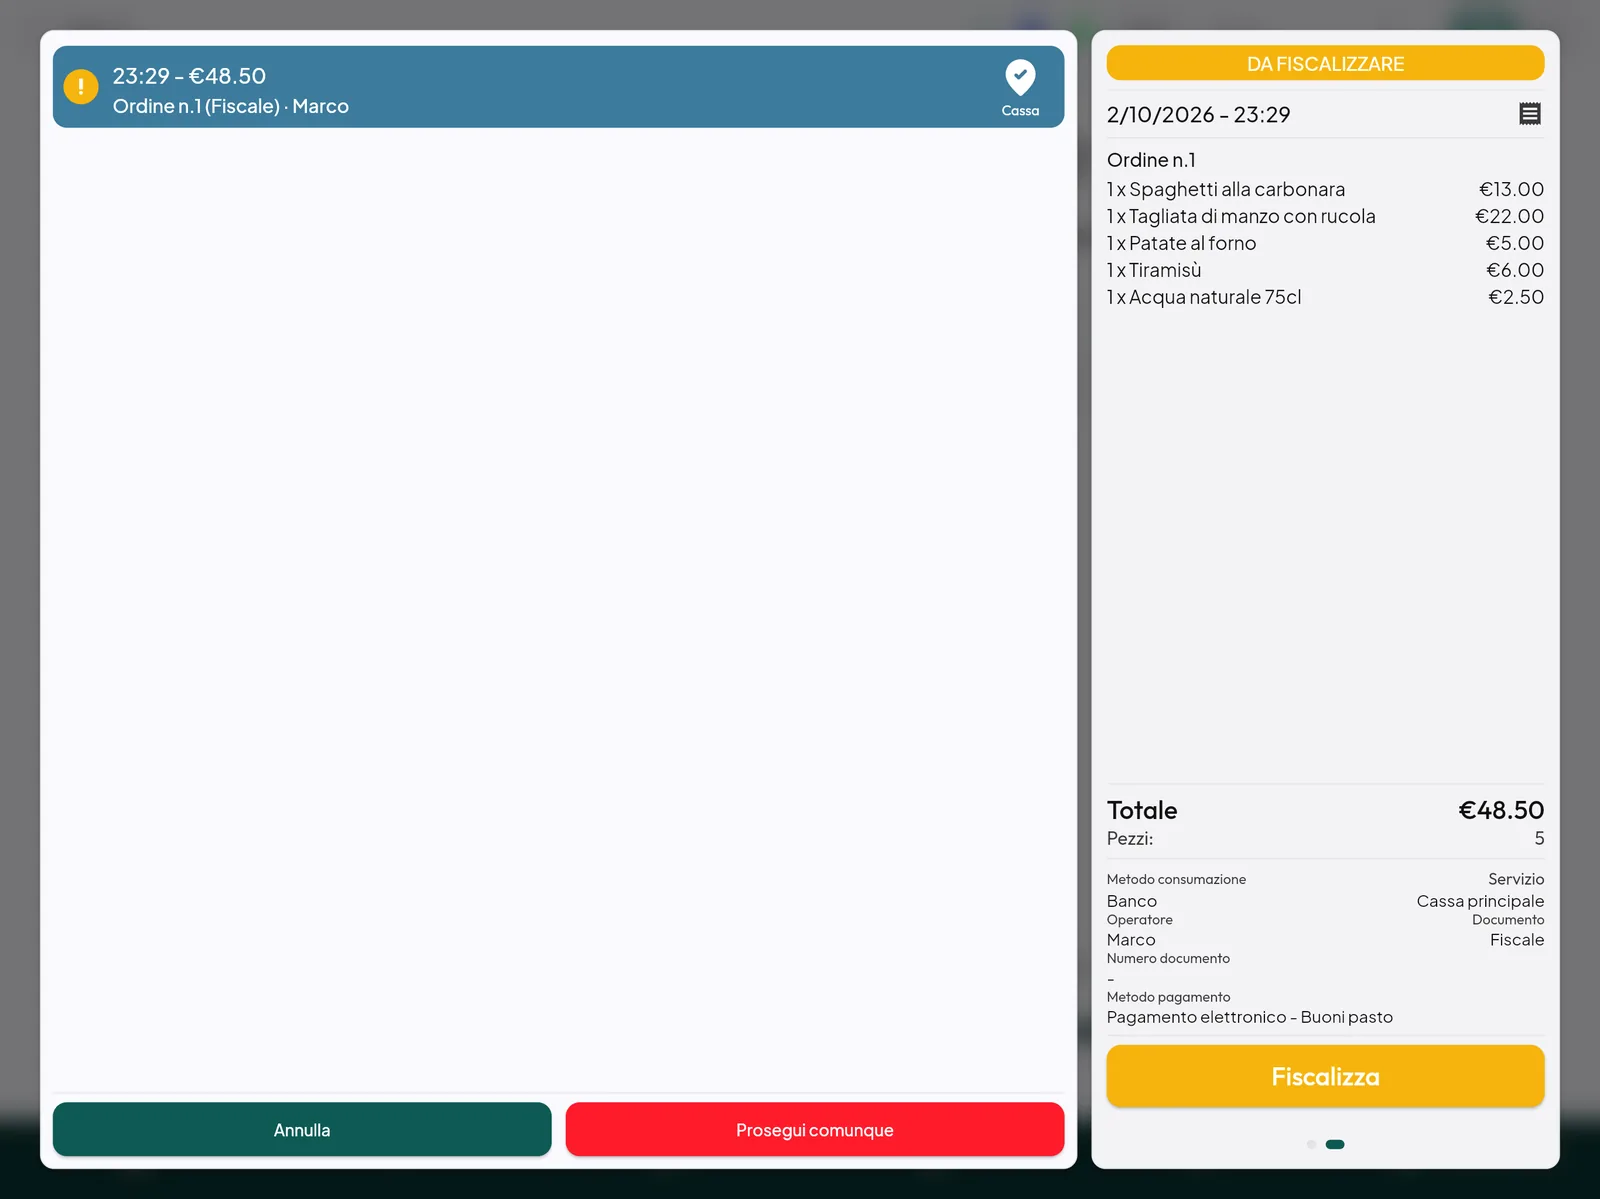
Task: Select the first page indicator dot
Action: [1311, 1144]
